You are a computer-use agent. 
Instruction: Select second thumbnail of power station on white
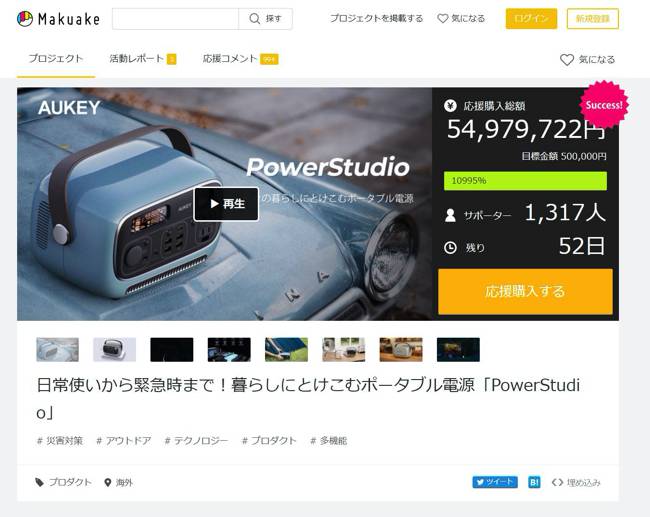click(x=114, y=350)
